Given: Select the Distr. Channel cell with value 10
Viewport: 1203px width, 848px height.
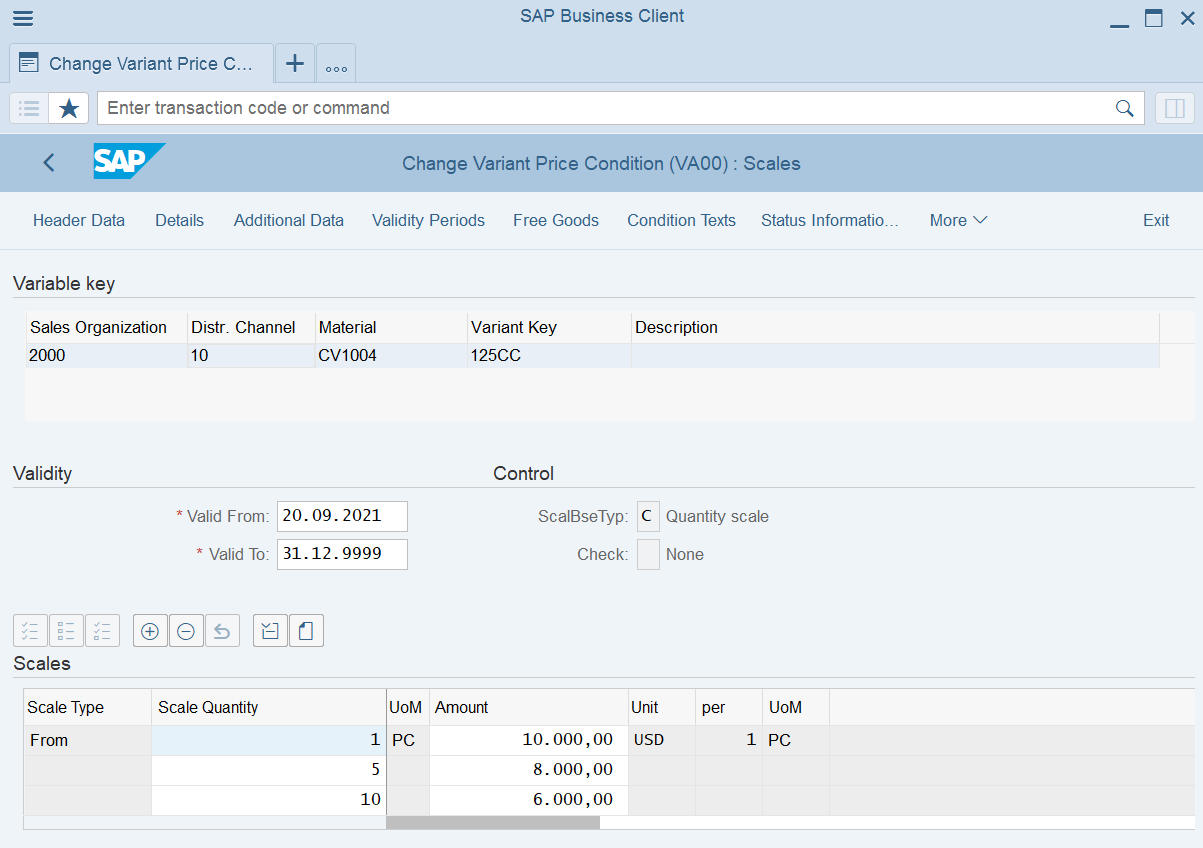Looking at the screenshot, I should point(252,355).
